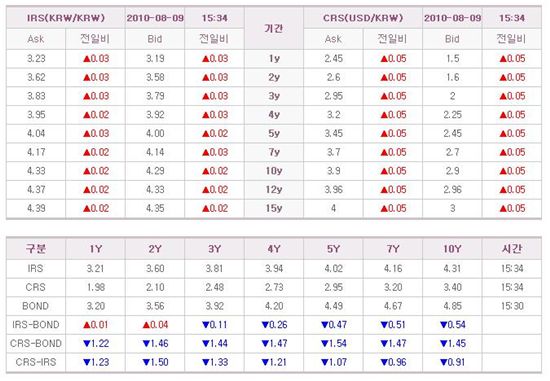The image size is (550, 381).
Task: Click the 7Y column header in the lower table
Action: (x=393, y=249)
